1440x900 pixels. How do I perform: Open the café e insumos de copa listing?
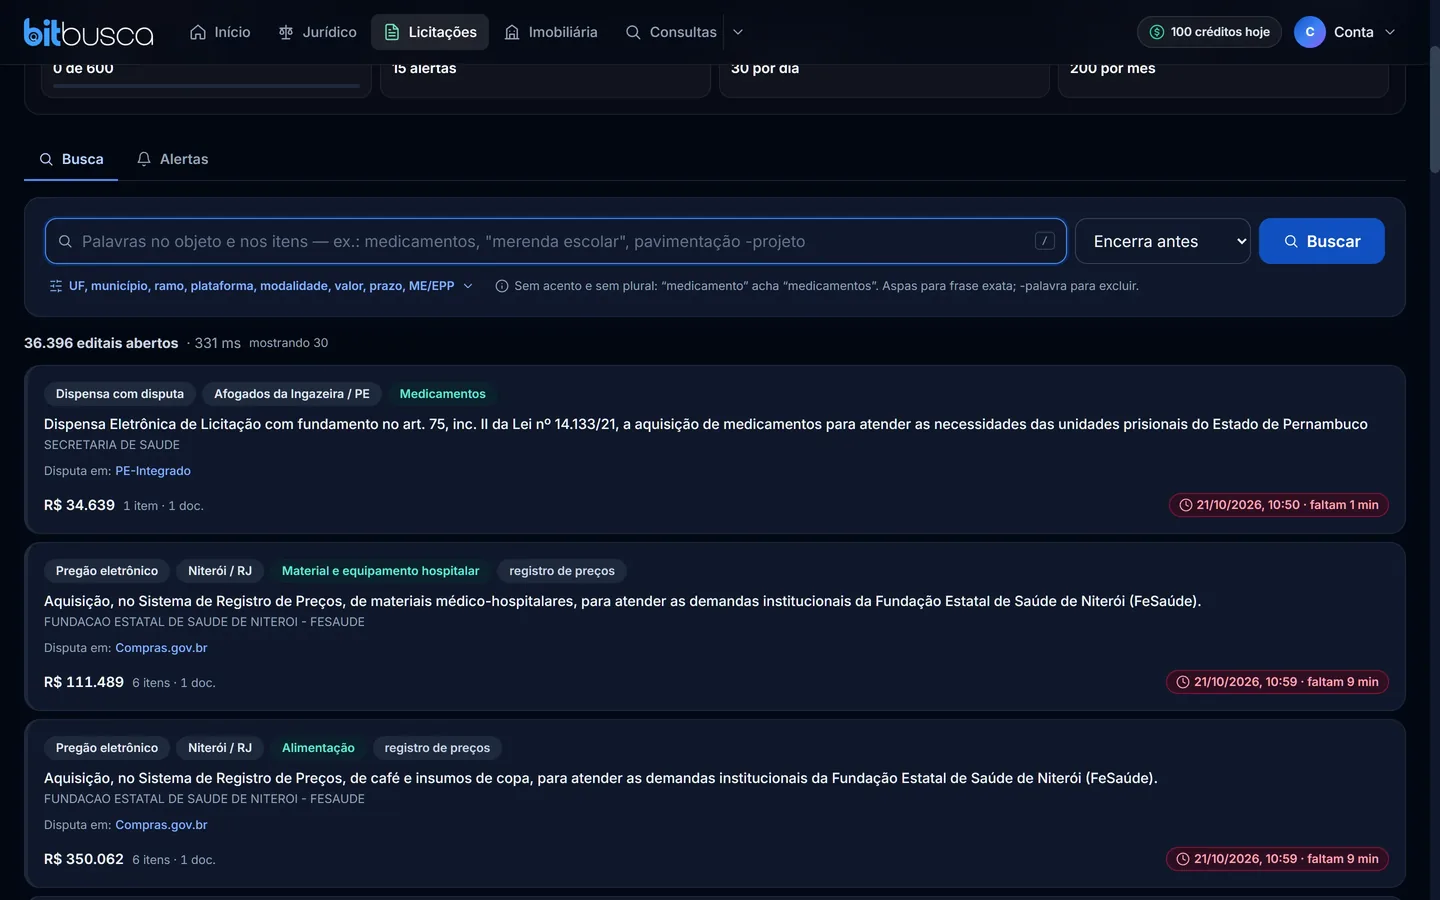pos(601,778)
